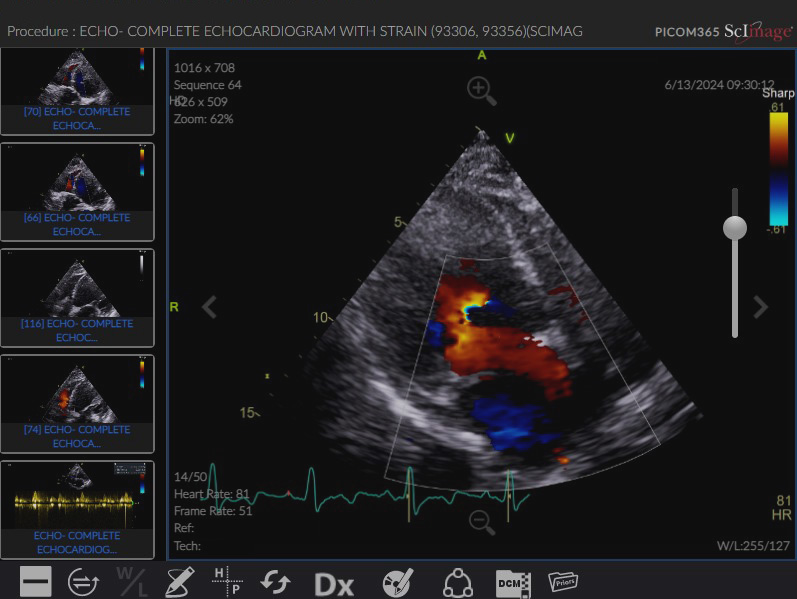Screen dimensions: 797x599
Task: Open the Dx diagnosis tool
Action: 334,583
